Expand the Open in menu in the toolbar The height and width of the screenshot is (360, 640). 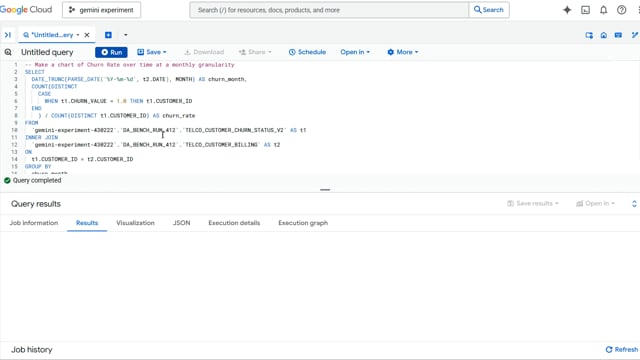click(x=355, y=52)
